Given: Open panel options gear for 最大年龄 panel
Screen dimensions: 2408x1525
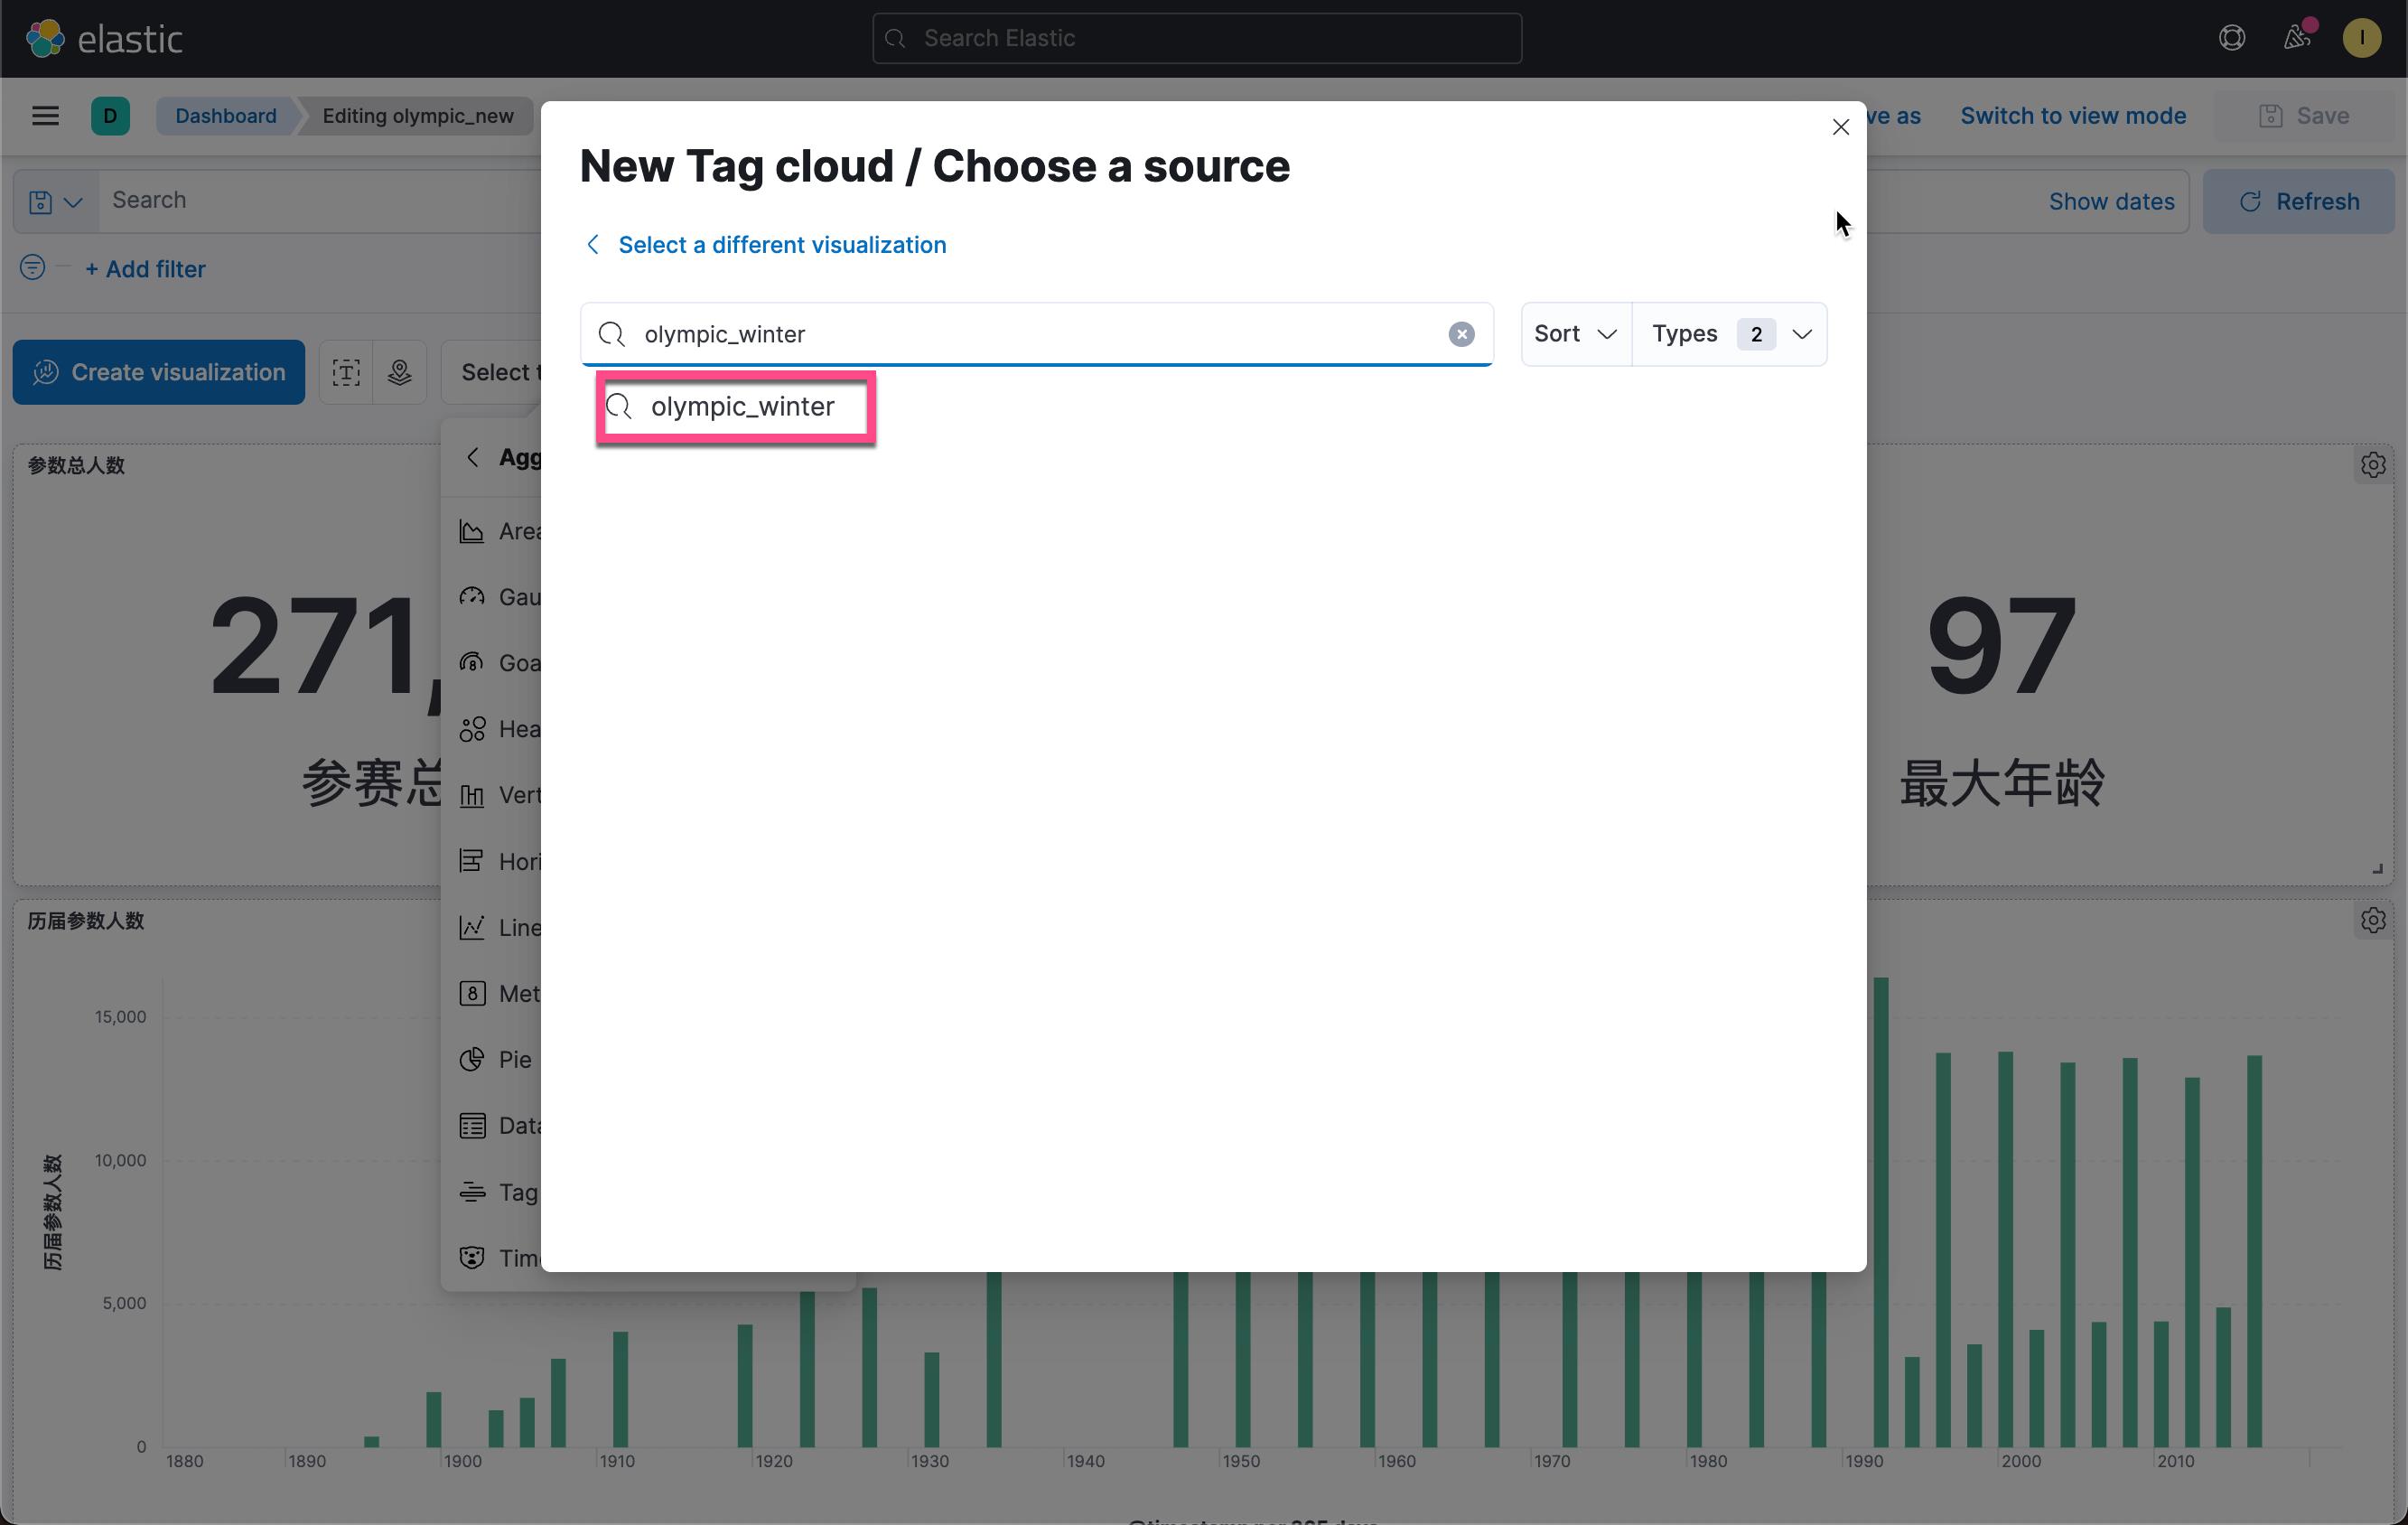Looking at the screenshot, I should tap(2373, 465).
